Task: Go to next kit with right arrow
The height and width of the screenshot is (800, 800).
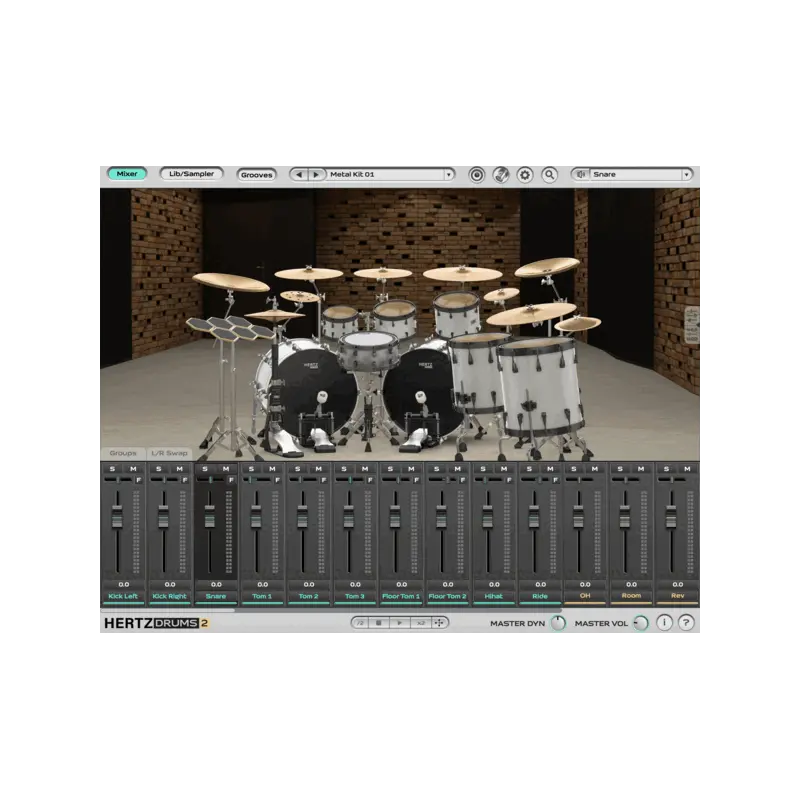Action: pyautogui.click(x=316, y=174)
